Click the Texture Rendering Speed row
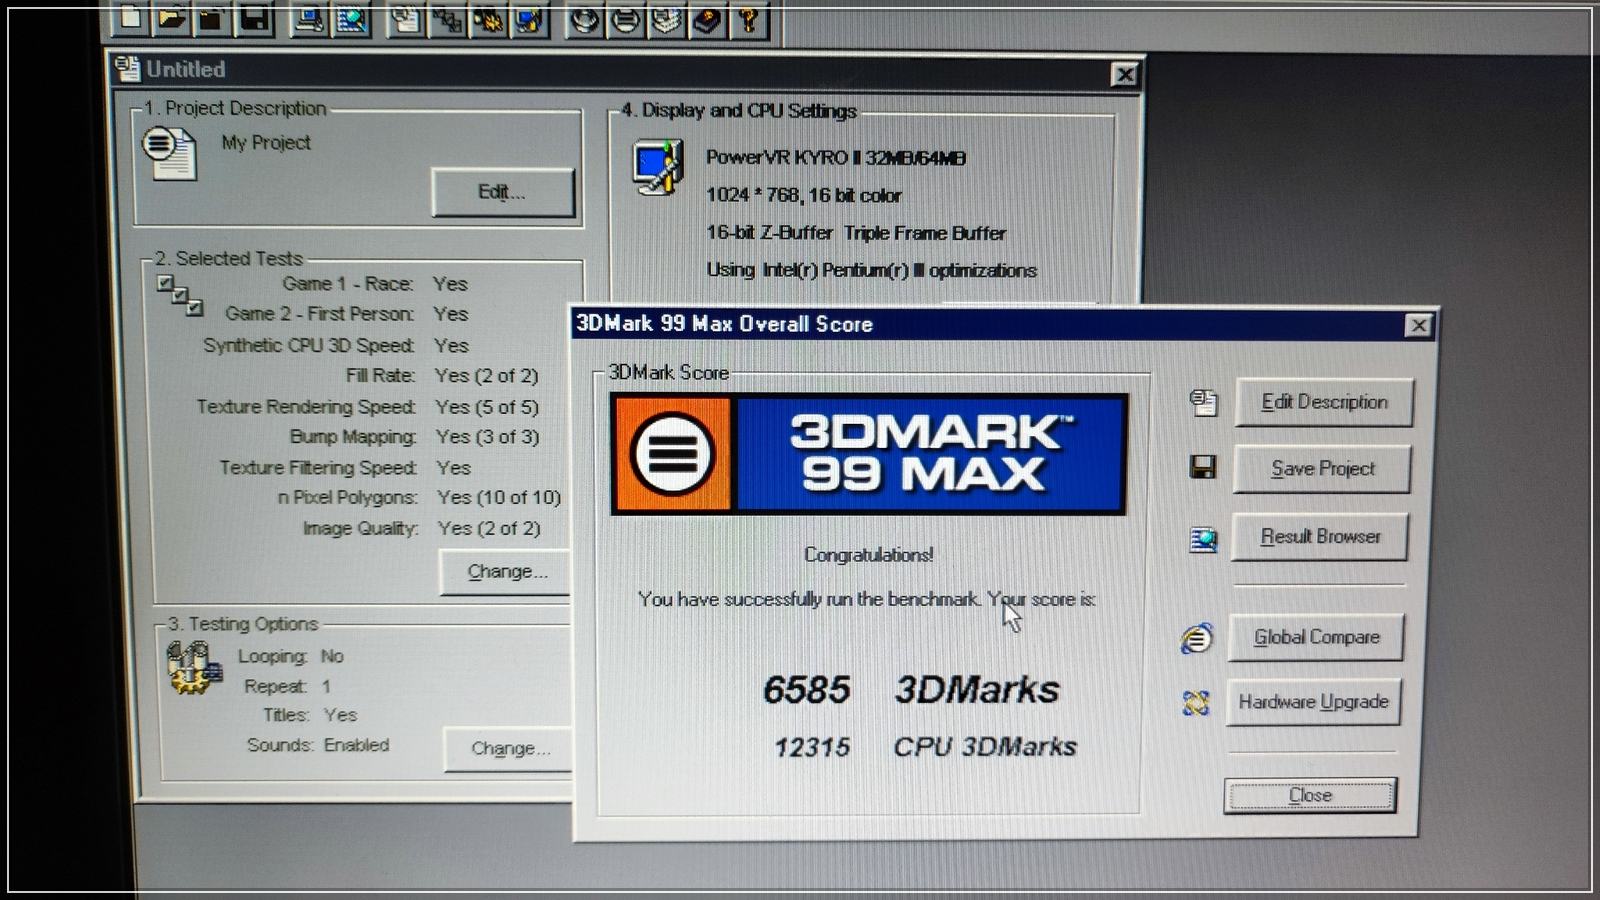The width and height of the screenshot is (1600, 900). [367, 407]
